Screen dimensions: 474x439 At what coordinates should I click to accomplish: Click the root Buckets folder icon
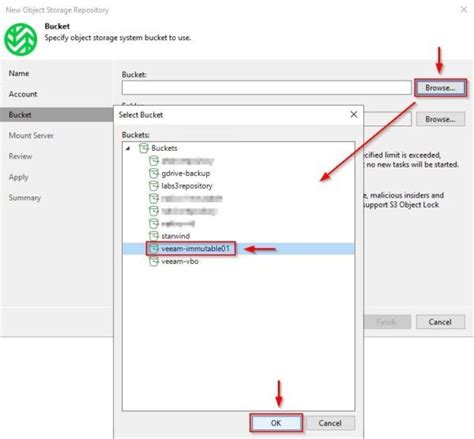(x=144, y=148)
